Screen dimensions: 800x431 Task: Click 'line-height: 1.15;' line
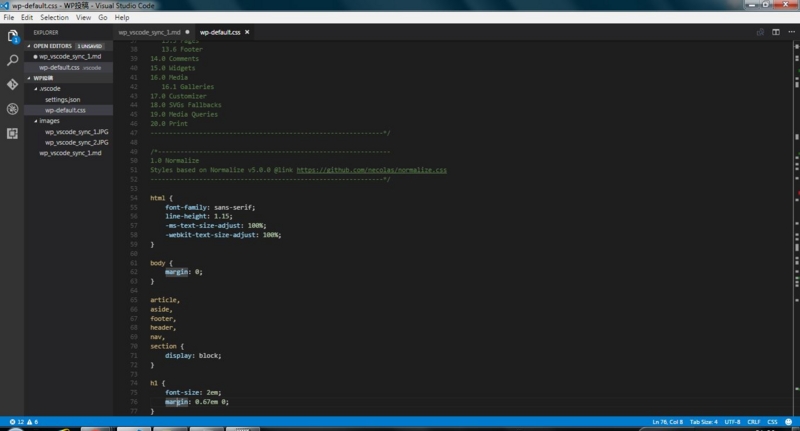(198, 216)
